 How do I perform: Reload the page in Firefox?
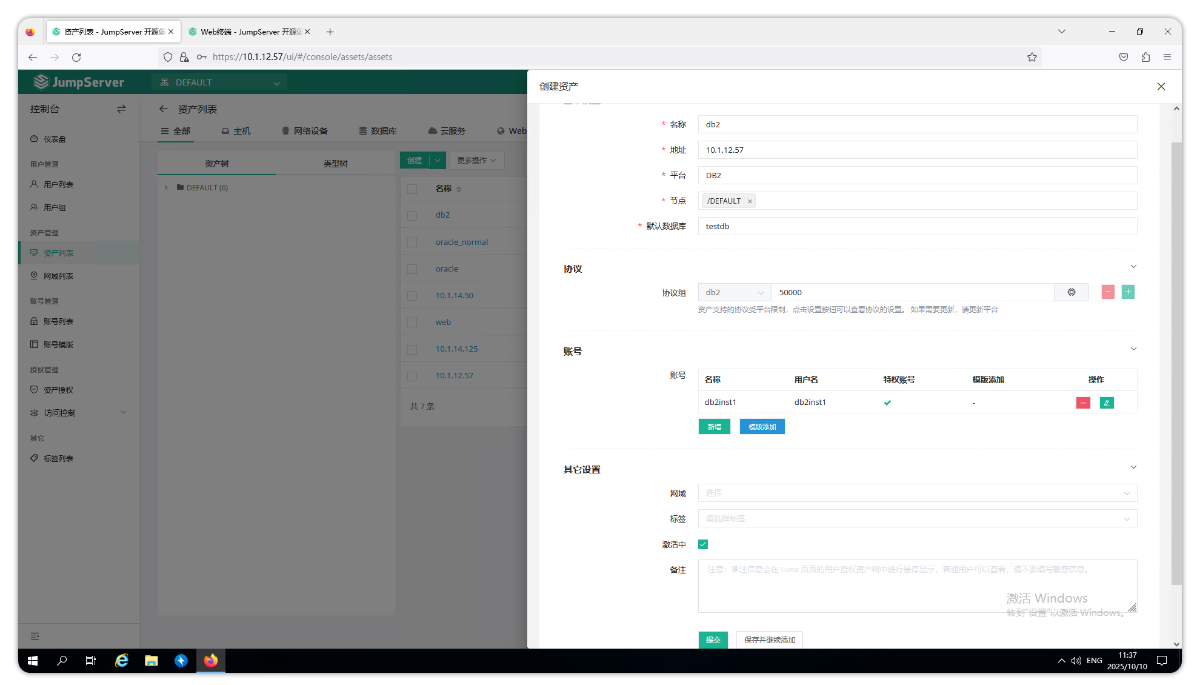[x=76, y=57]
